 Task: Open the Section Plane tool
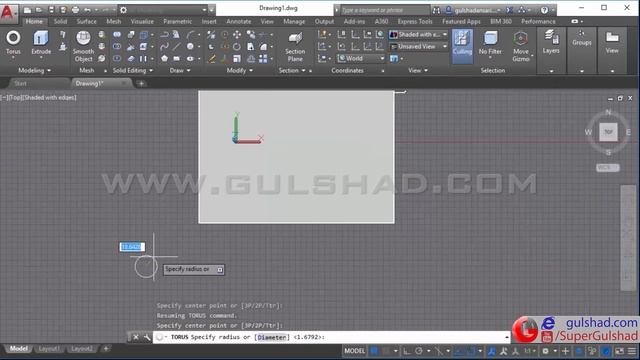pos(295,47)
